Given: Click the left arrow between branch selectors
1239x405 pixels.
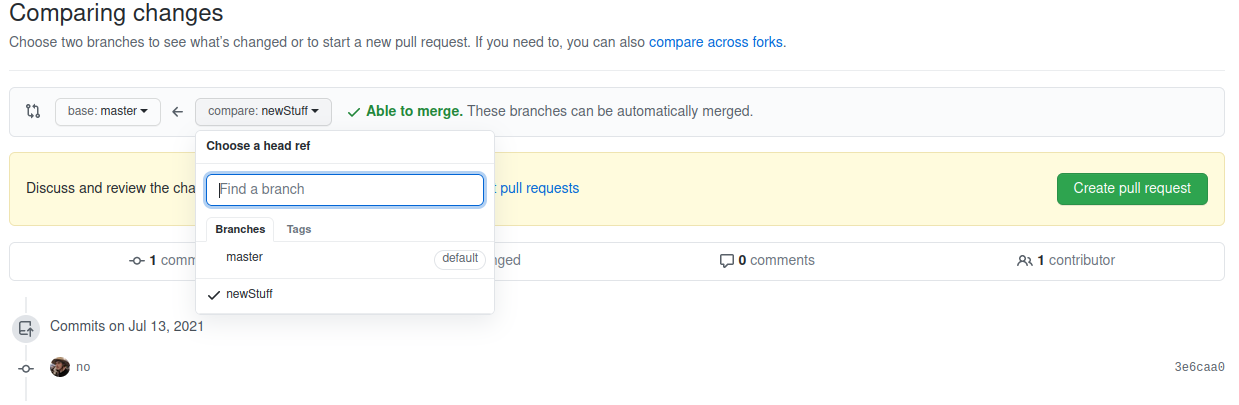Looking at the screenshot, I should pos(178,112).
